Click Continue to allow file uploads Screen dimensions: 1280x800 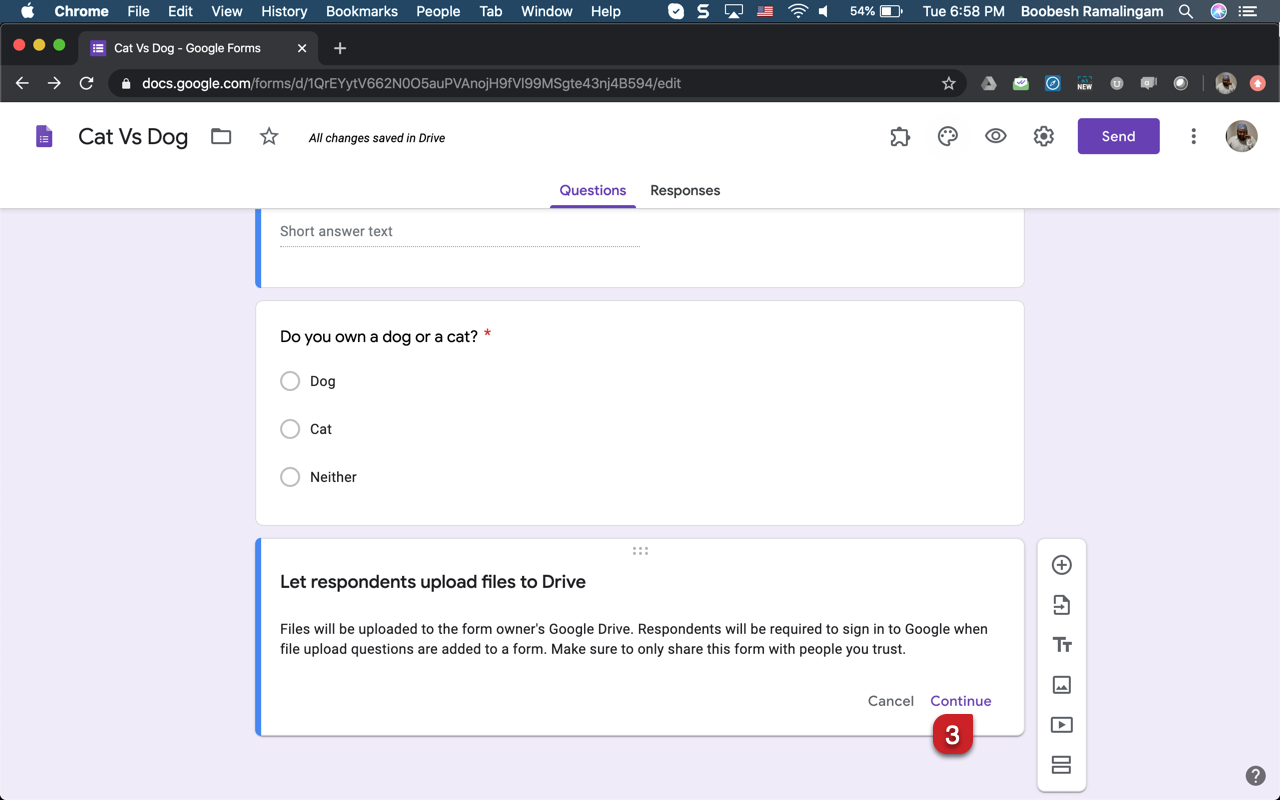pos(960,701)
